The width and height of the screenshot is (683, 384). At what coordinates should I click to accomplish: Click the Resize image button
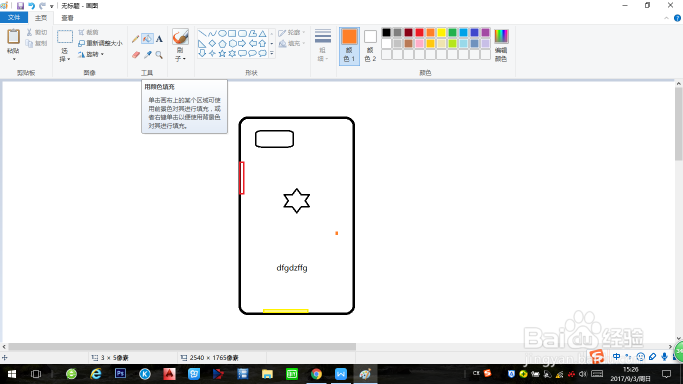(100, 43)
